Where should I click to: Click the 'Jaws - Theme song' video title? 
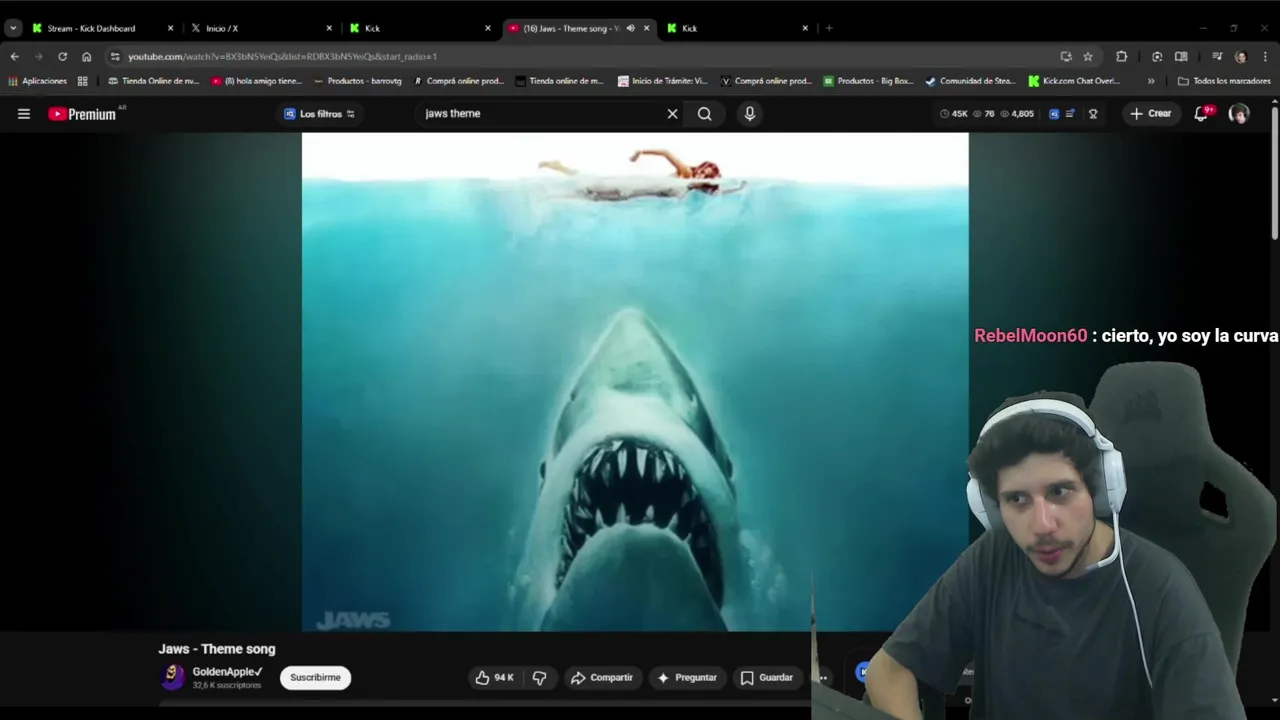coord(217,649)
